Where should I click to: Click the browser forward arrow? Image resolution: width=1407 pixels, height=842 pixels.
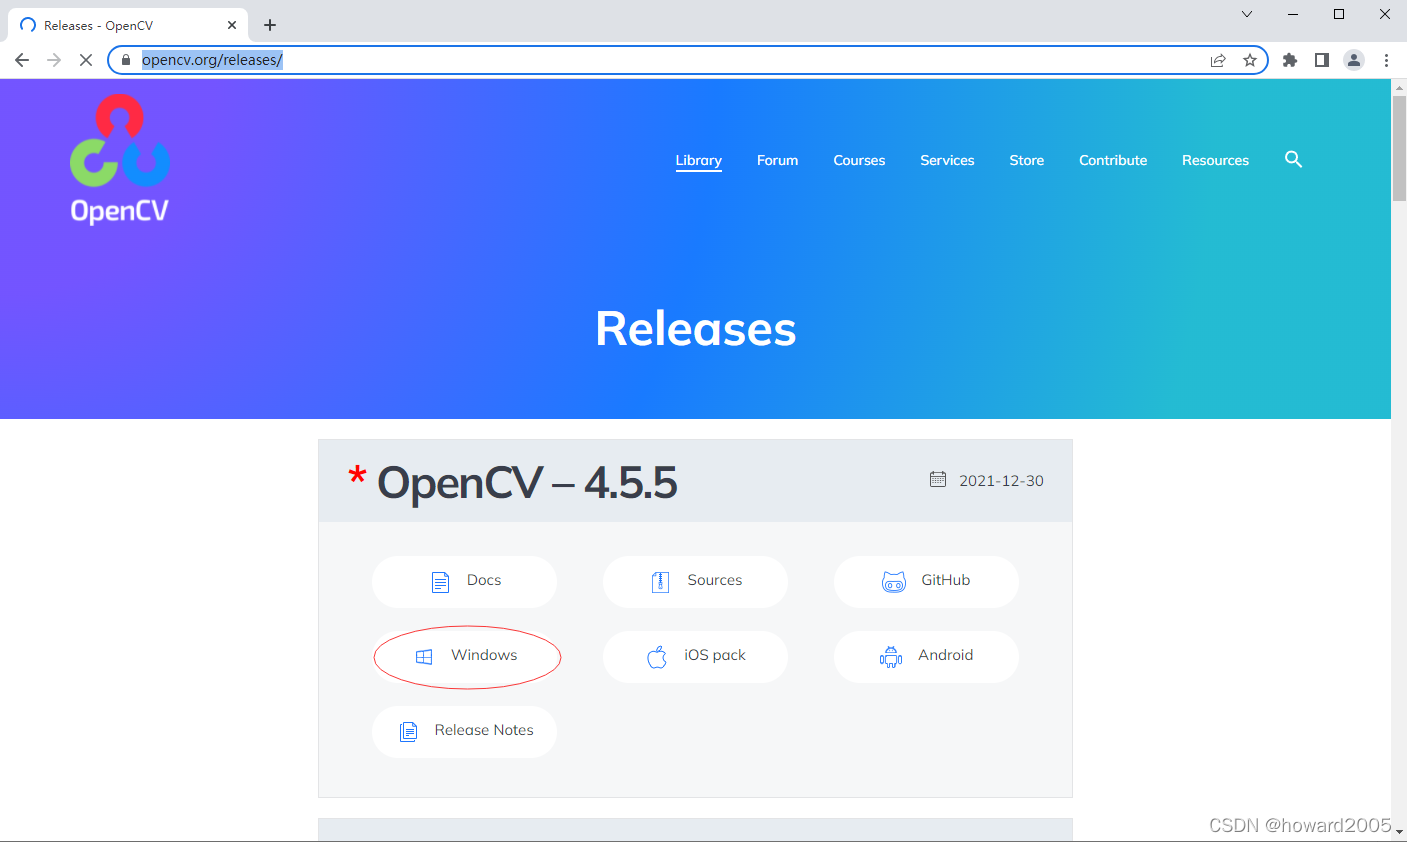54,60
